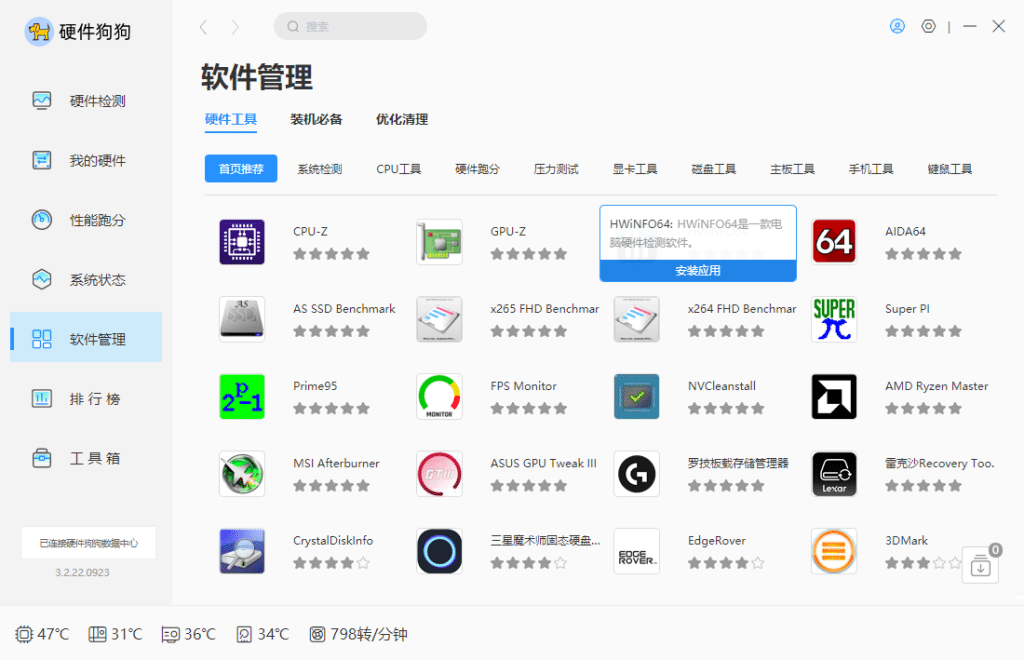Click the 'MSI Afterburner' name text
The image size is (1024, 660).
click(x=336, y=464)
